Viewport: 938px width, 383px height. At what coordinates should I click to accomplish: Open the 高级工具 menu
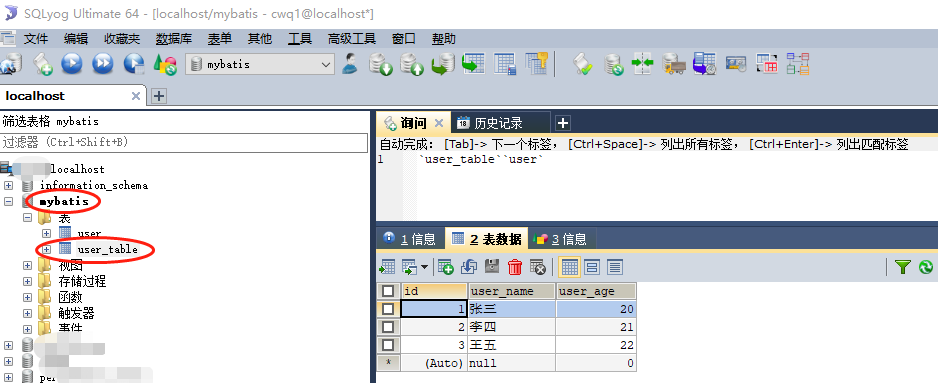tap(352, 39)
